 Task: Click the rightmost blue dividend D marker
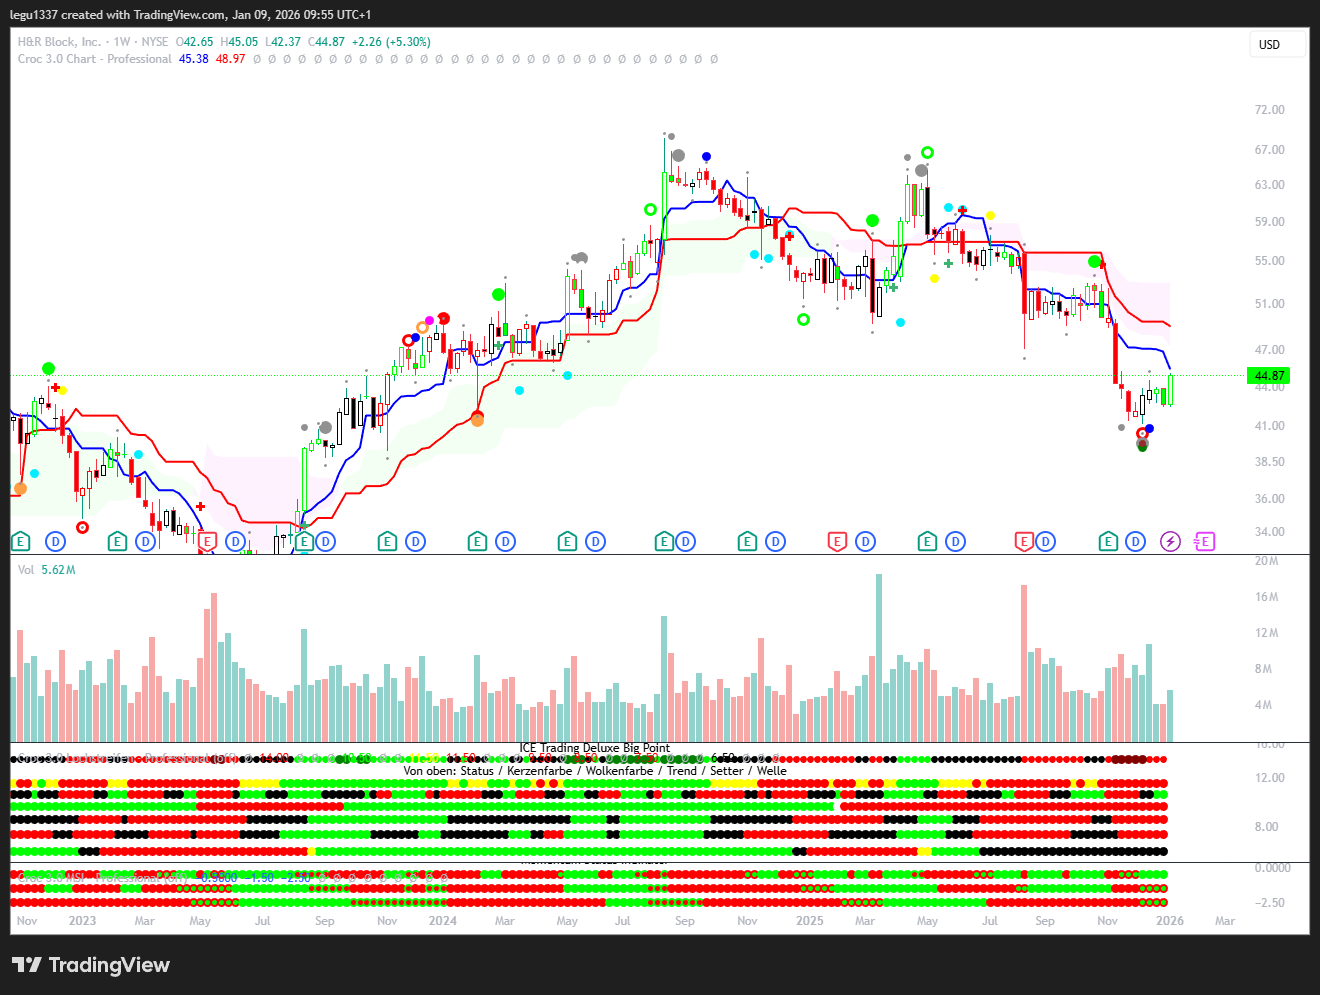point(1135,542)
